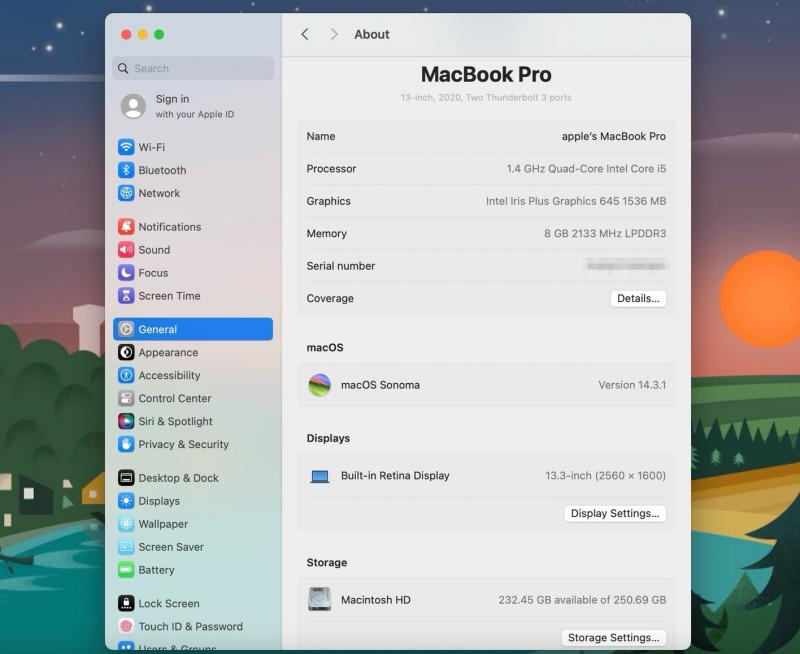800x654 pixels.
Task: Click the Notifications bell icon
Action: click(126, 227)
